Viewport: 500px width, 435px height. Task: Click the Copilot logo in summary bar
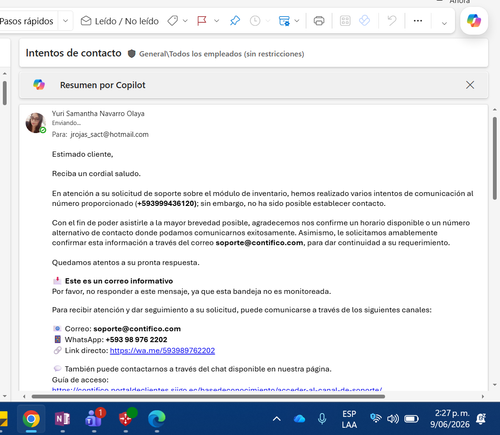point(39,85)
